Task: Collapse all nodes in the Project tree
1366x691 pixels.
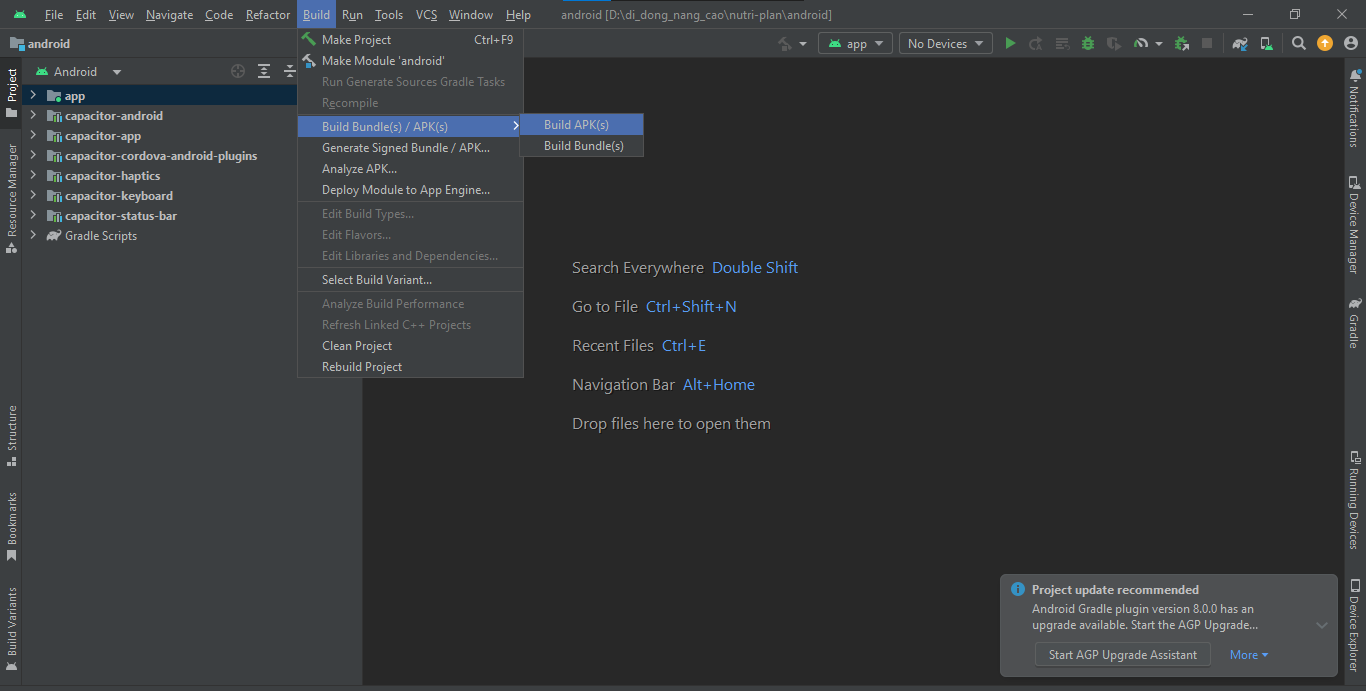Action: 288,71
